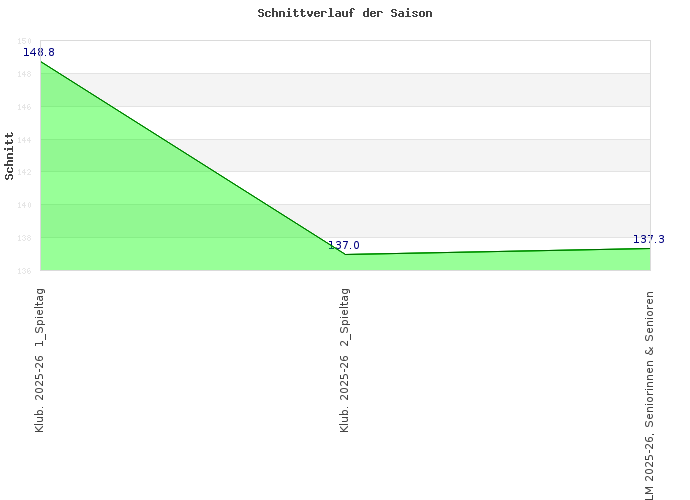Click the line vertex below the 137.0 label

(345, 254)
